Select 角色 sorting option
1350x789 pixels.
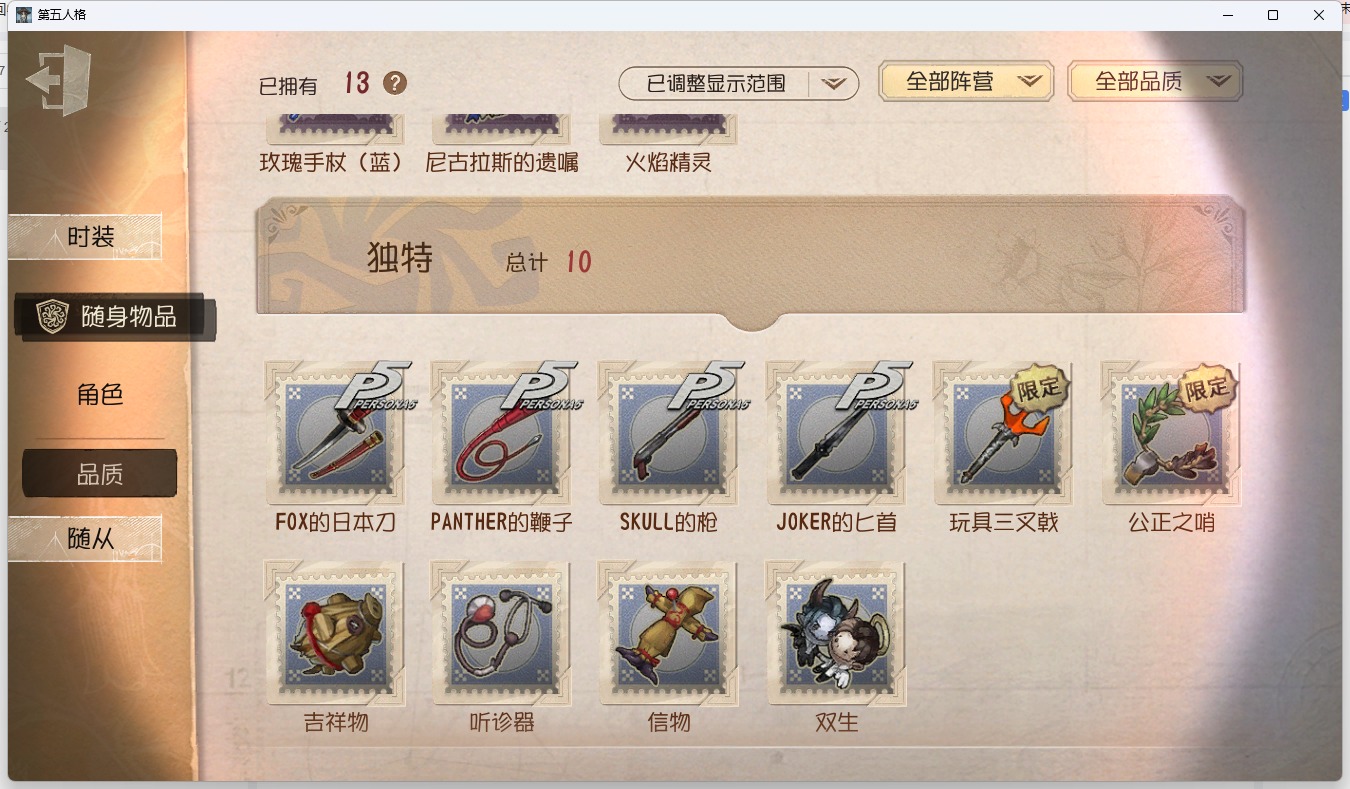point(100,394)
